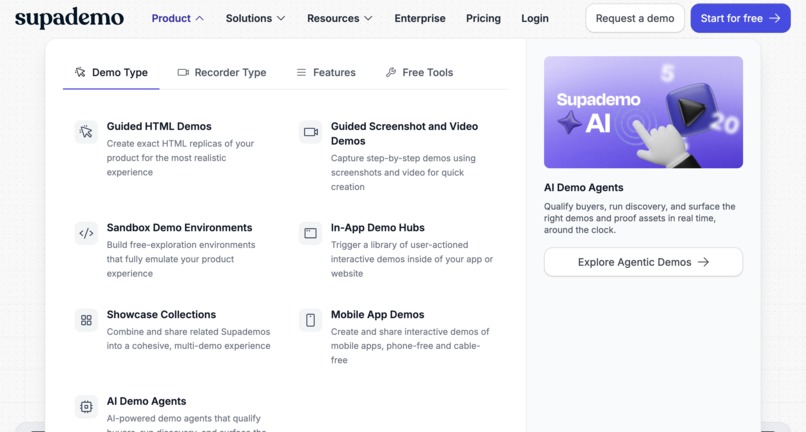Click the In-App Demo Hubs window icon
The image size is (806, 432).
point(310,233)
